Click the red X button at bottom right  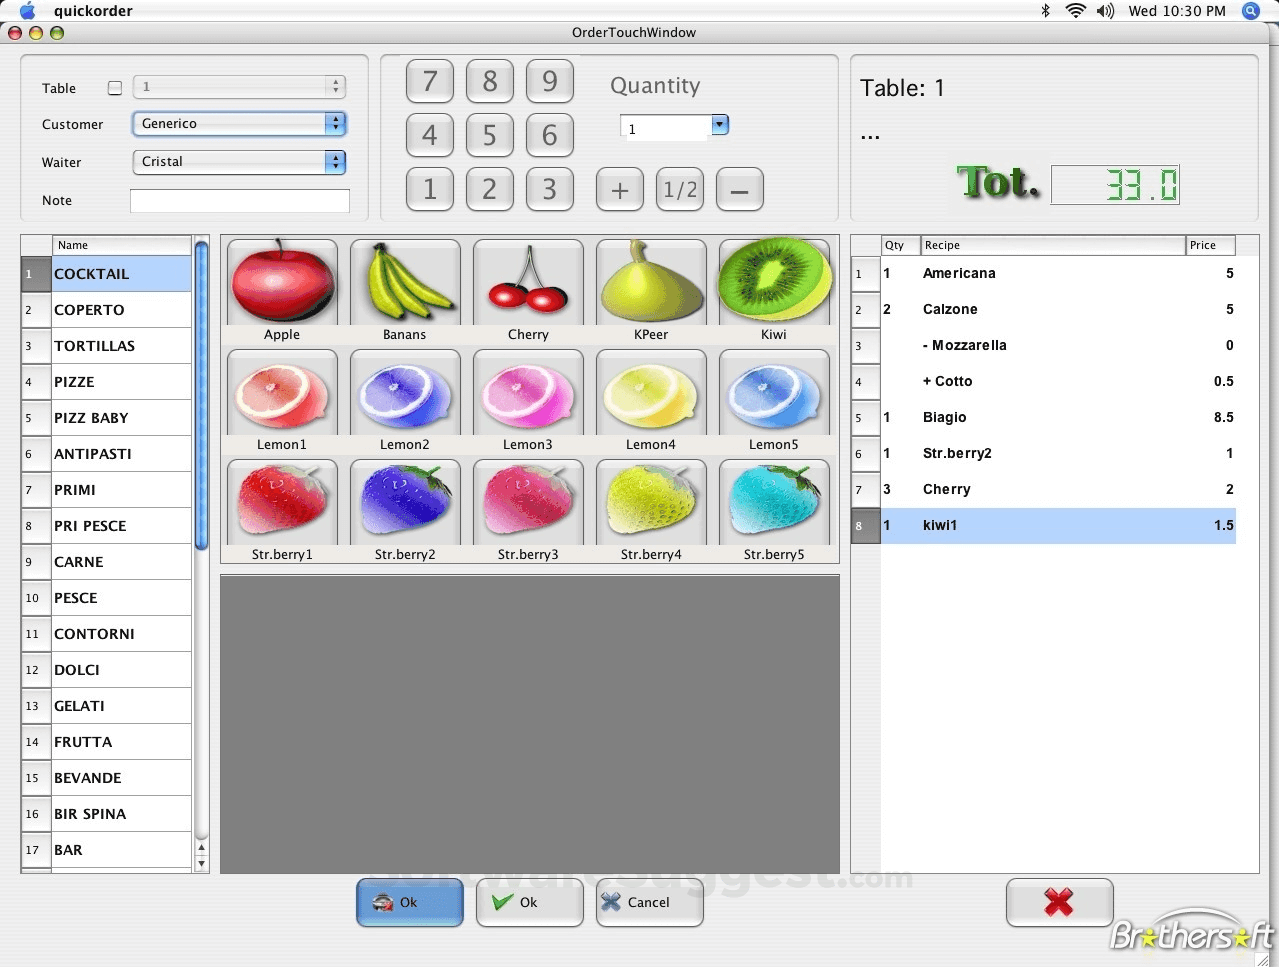point(1059,902)
